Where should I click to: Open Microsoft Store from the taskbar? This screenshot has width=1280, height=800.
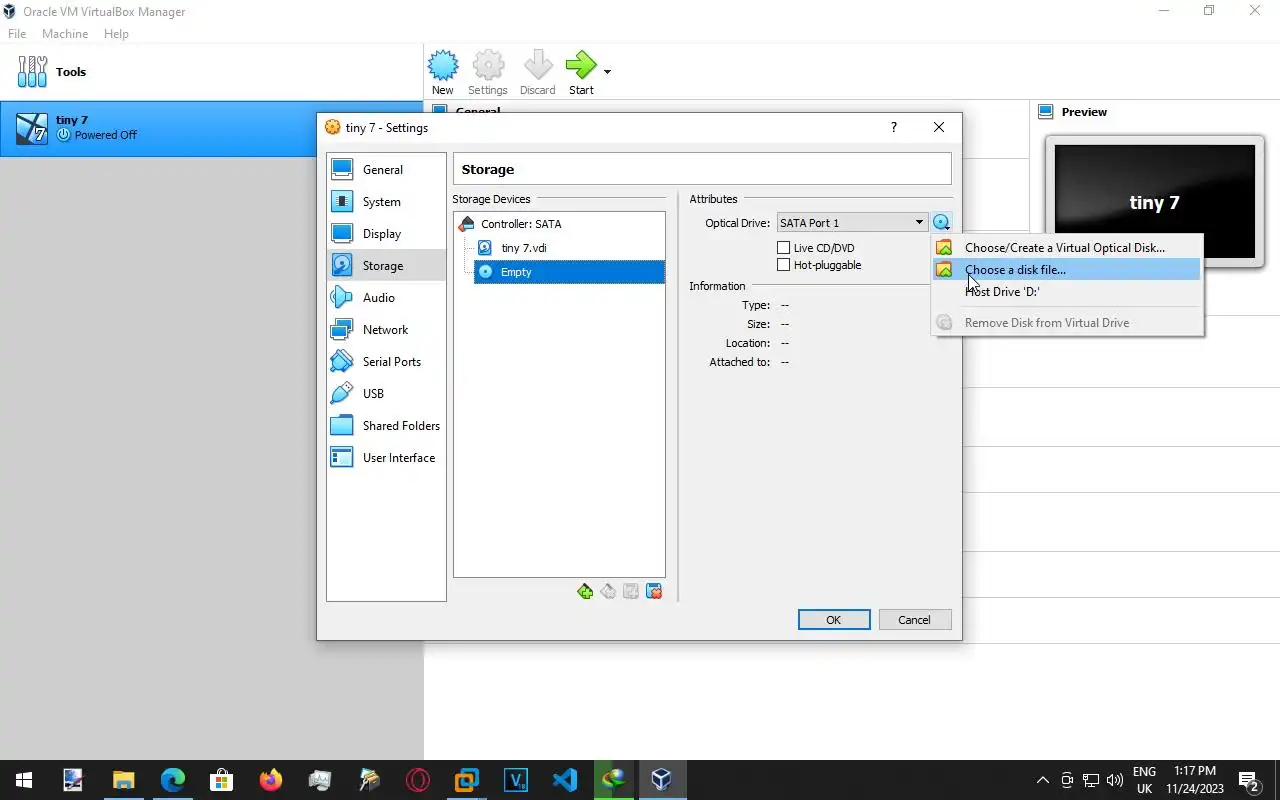(x=221, y=780)
